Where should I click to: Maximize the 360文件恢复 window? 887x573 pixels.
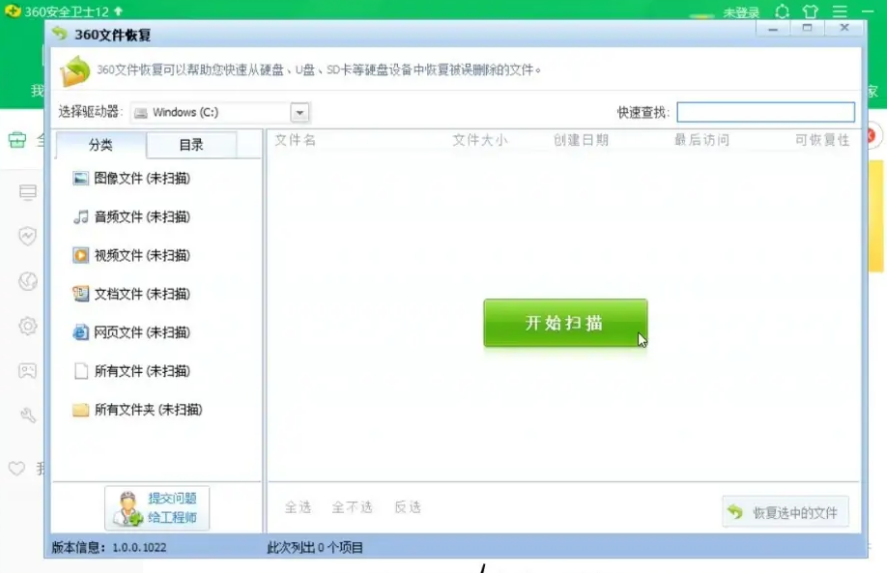tap(807, 28)
